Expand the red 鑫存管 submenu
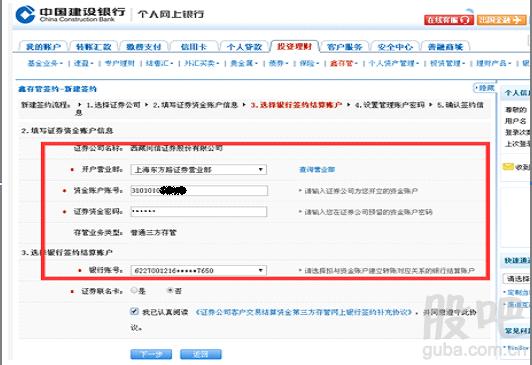This screenshot has width=532, height=365. pos(343,63)
